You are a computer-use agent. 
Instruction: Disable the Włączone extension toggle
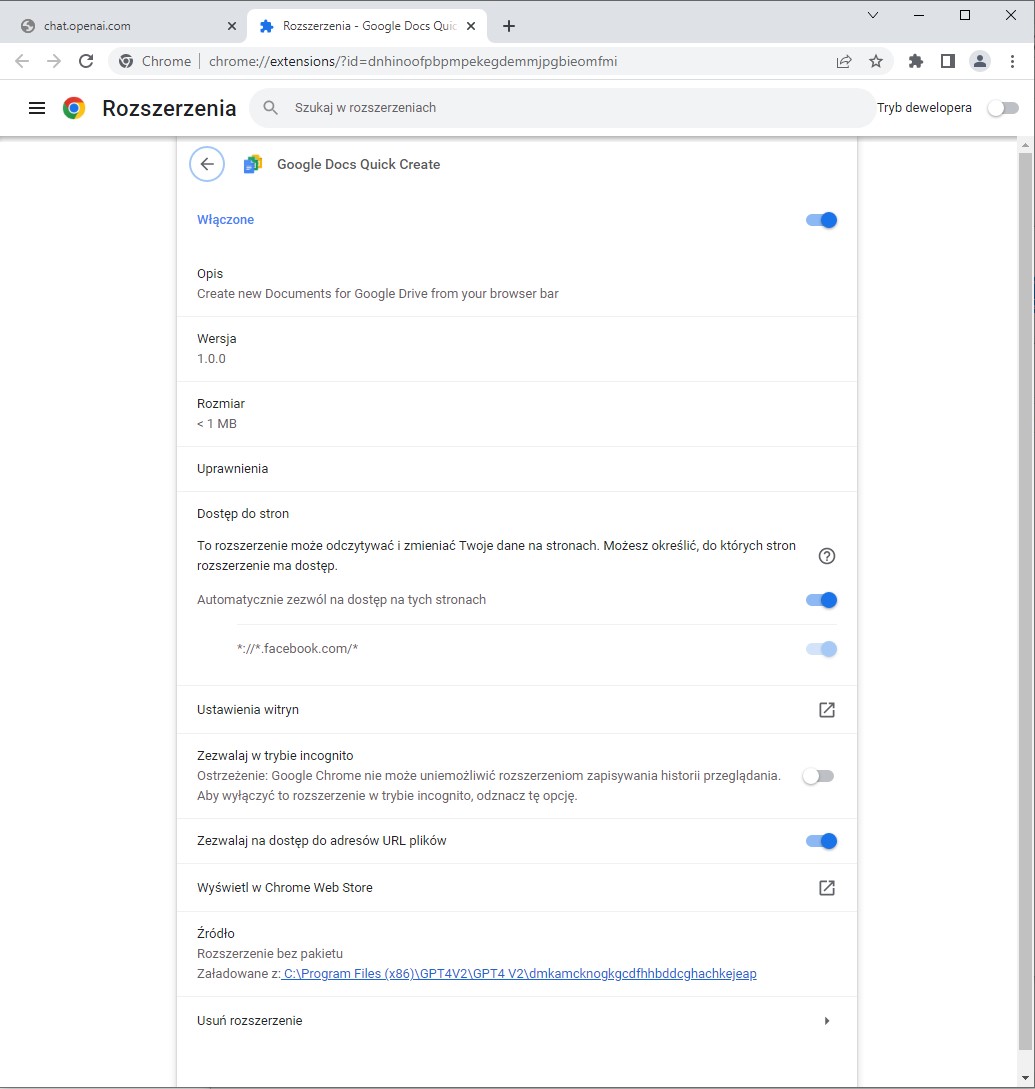[x=821, y=220]
